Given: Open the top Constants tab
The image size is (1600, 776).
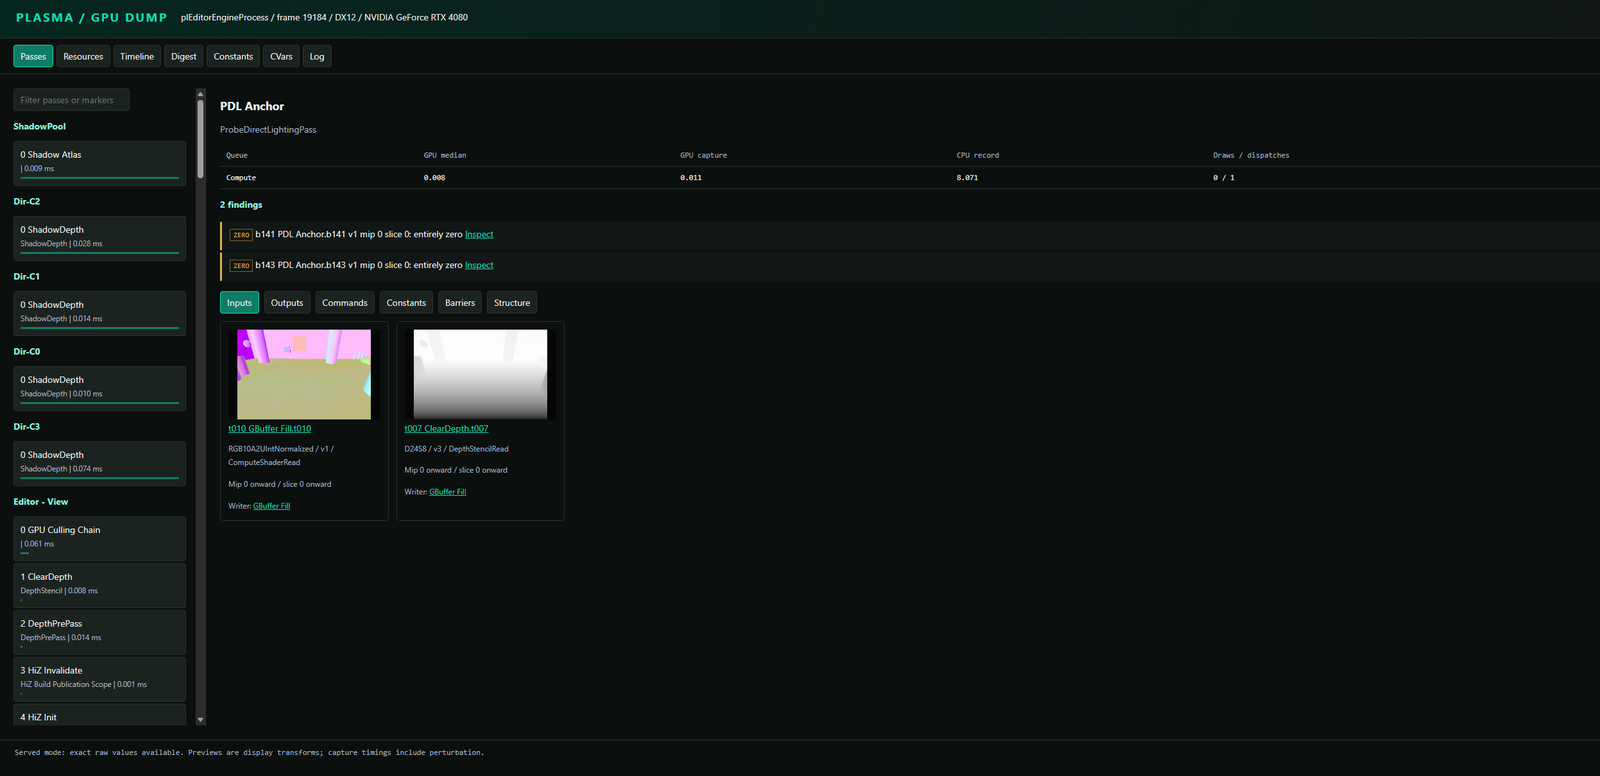Looking at the screenshot, I should coord(233,57).
